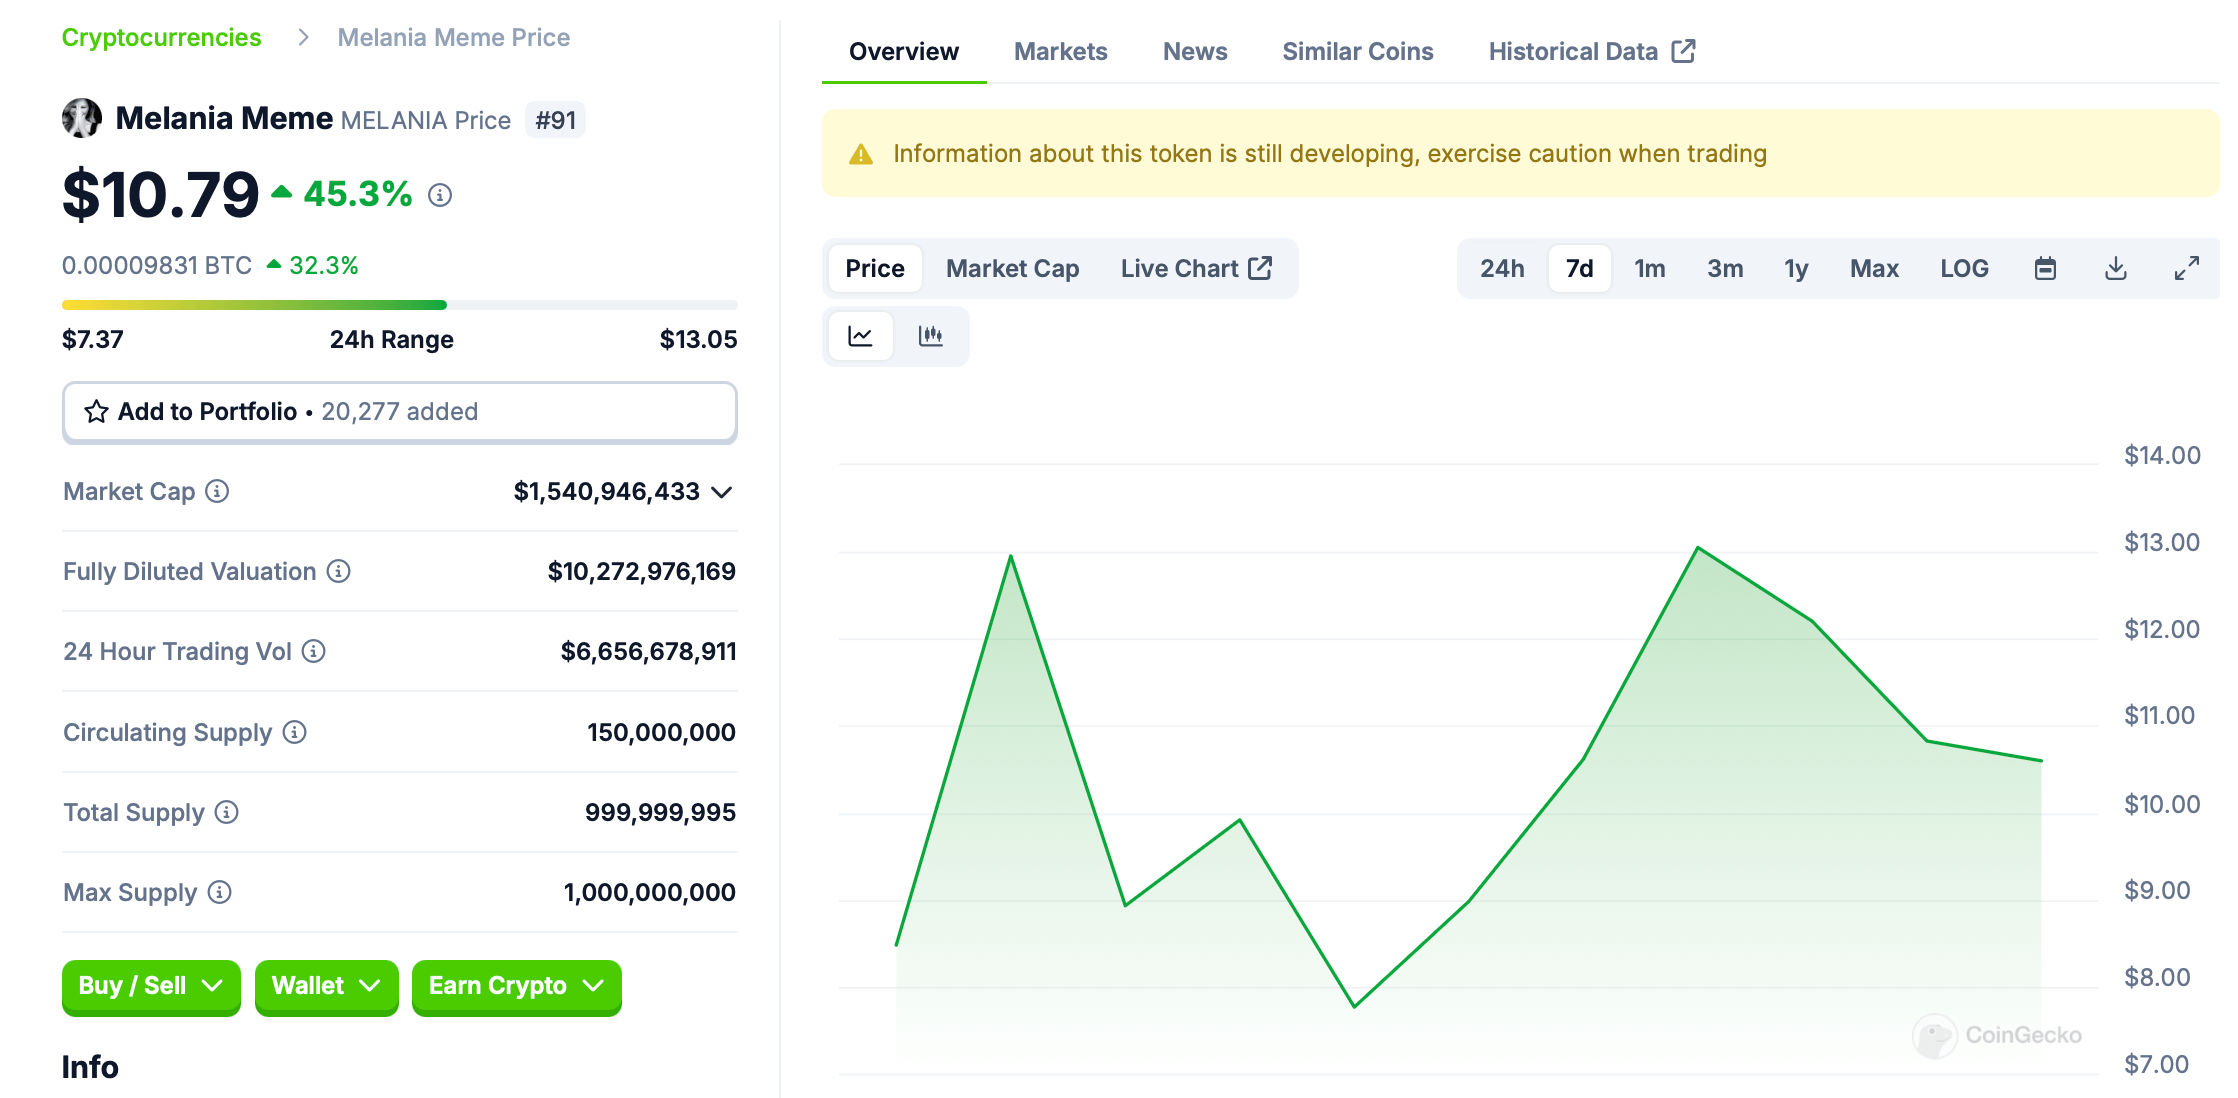Screen dimensions: 2238x1098
Task: Expand chart to fullscreen
Action: coord(2186,268)
